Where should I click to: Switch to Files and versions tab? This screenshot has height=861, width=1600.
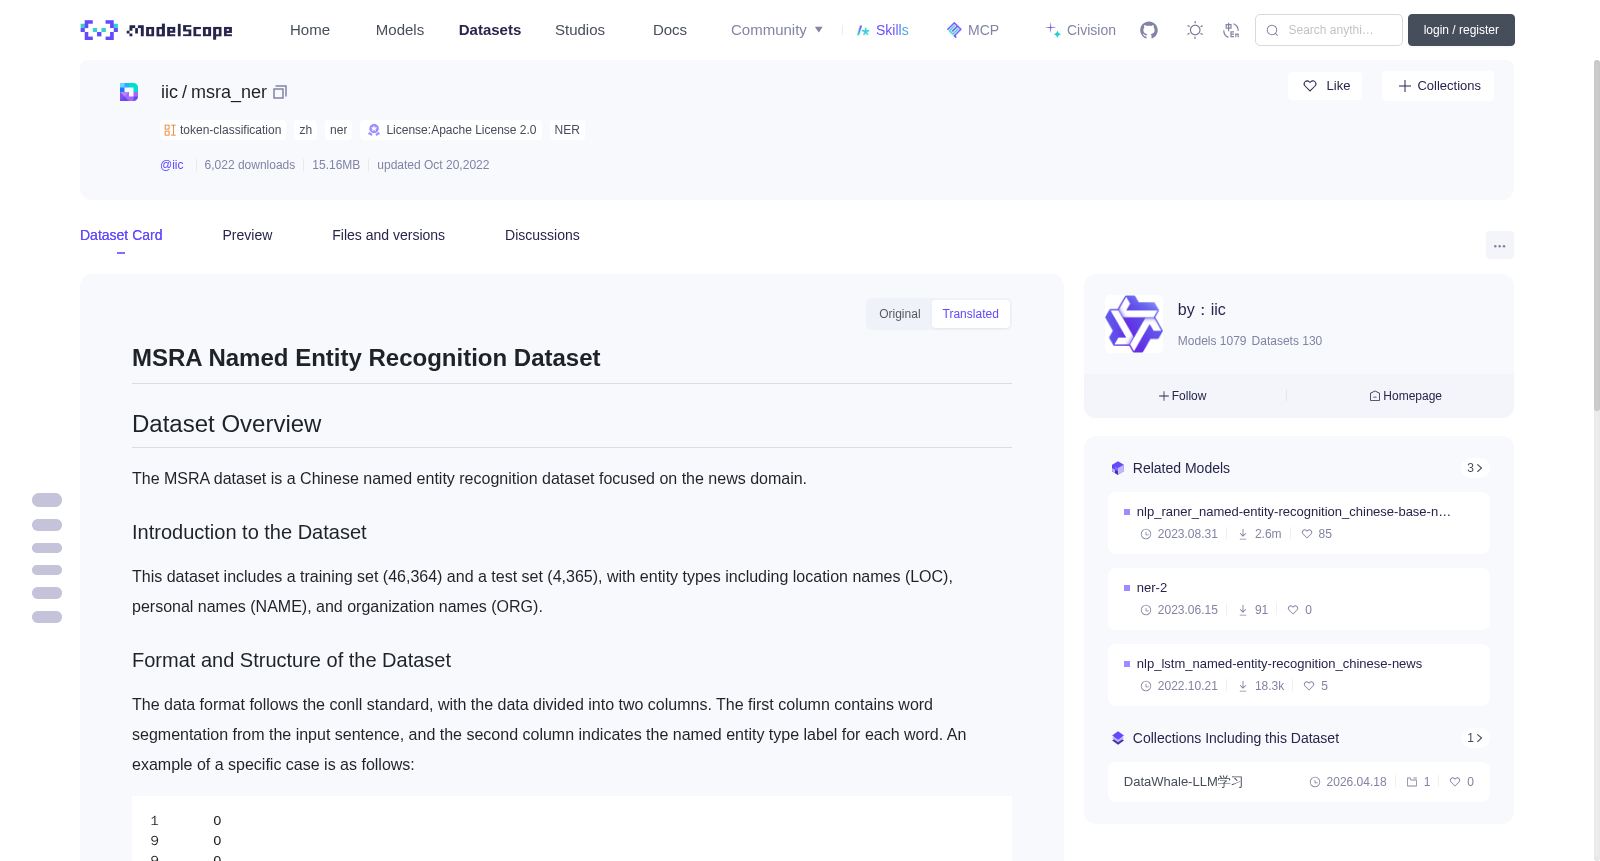coord(388,235)
